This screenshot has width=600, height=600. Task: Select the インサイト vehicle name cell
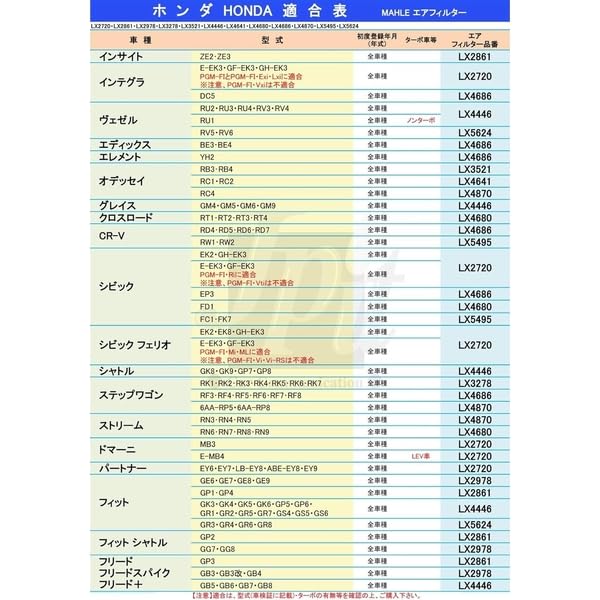(125, 57)
